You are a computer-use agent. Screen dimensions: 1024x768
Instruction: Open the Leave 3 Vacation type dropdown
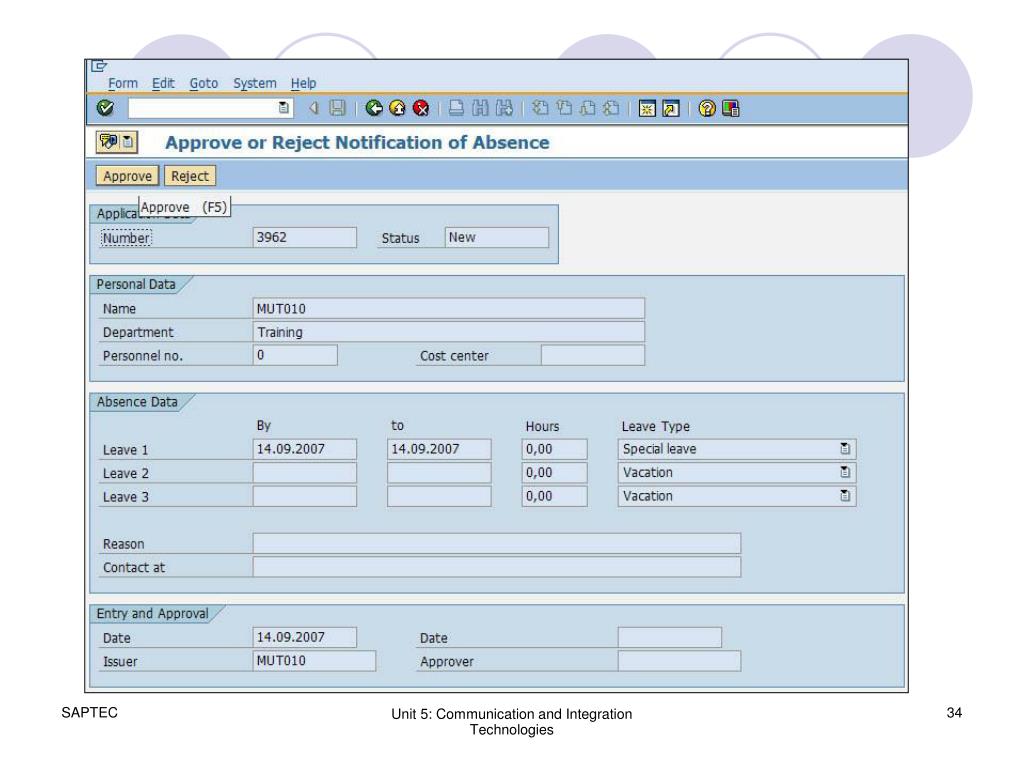tap(845, 496)
